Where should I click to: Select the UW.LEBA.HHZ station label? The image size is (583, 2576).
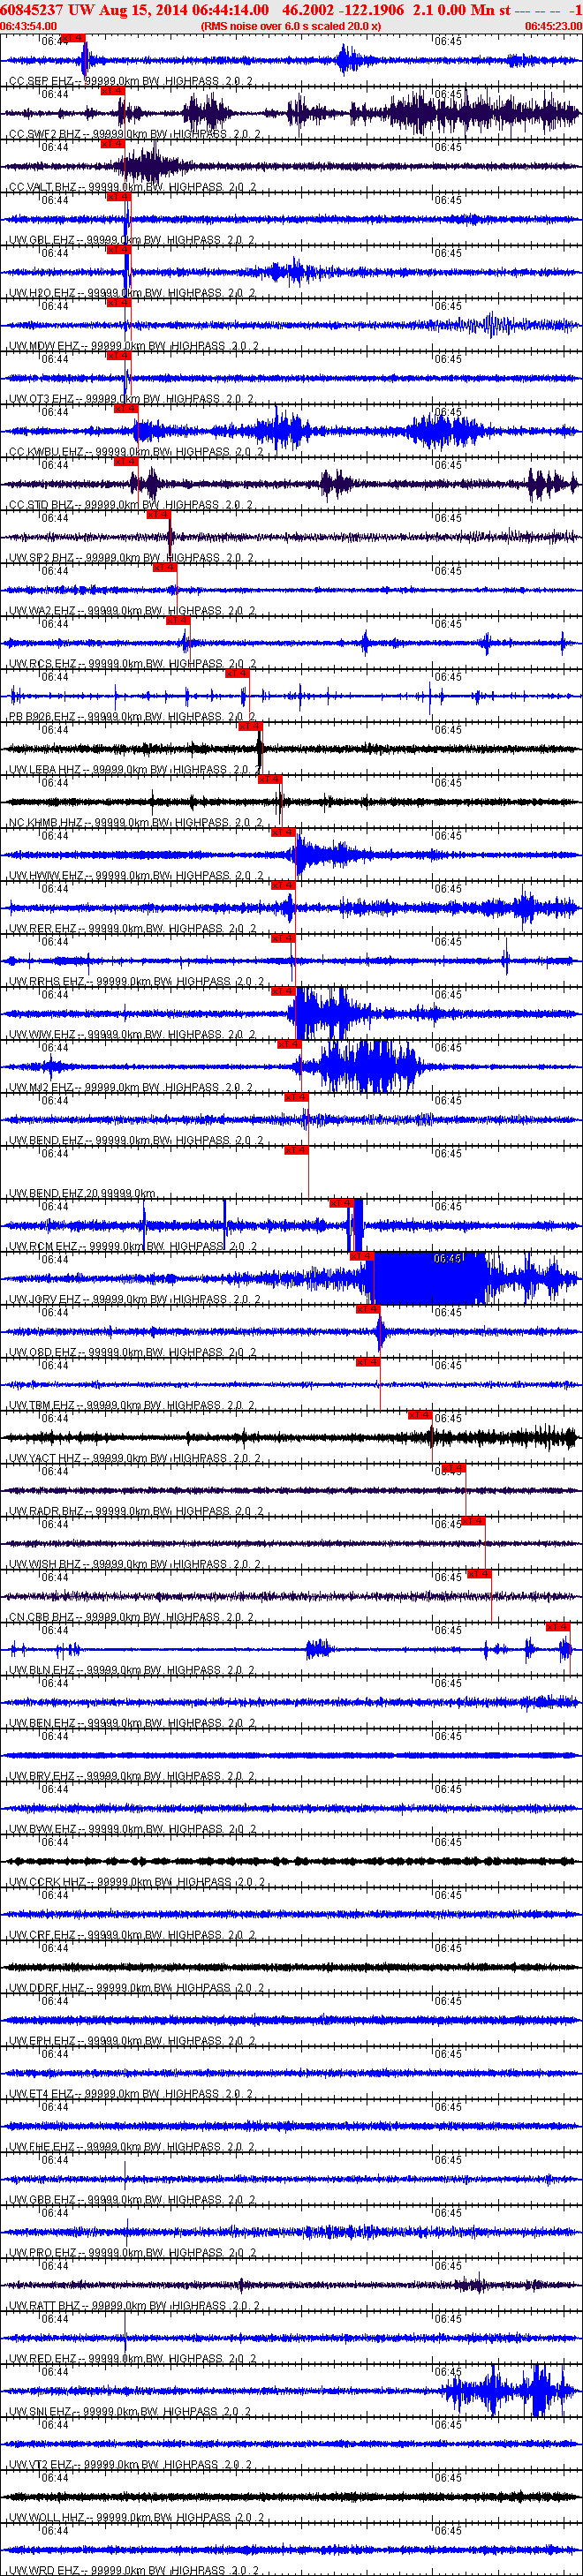tap(134, 770)
